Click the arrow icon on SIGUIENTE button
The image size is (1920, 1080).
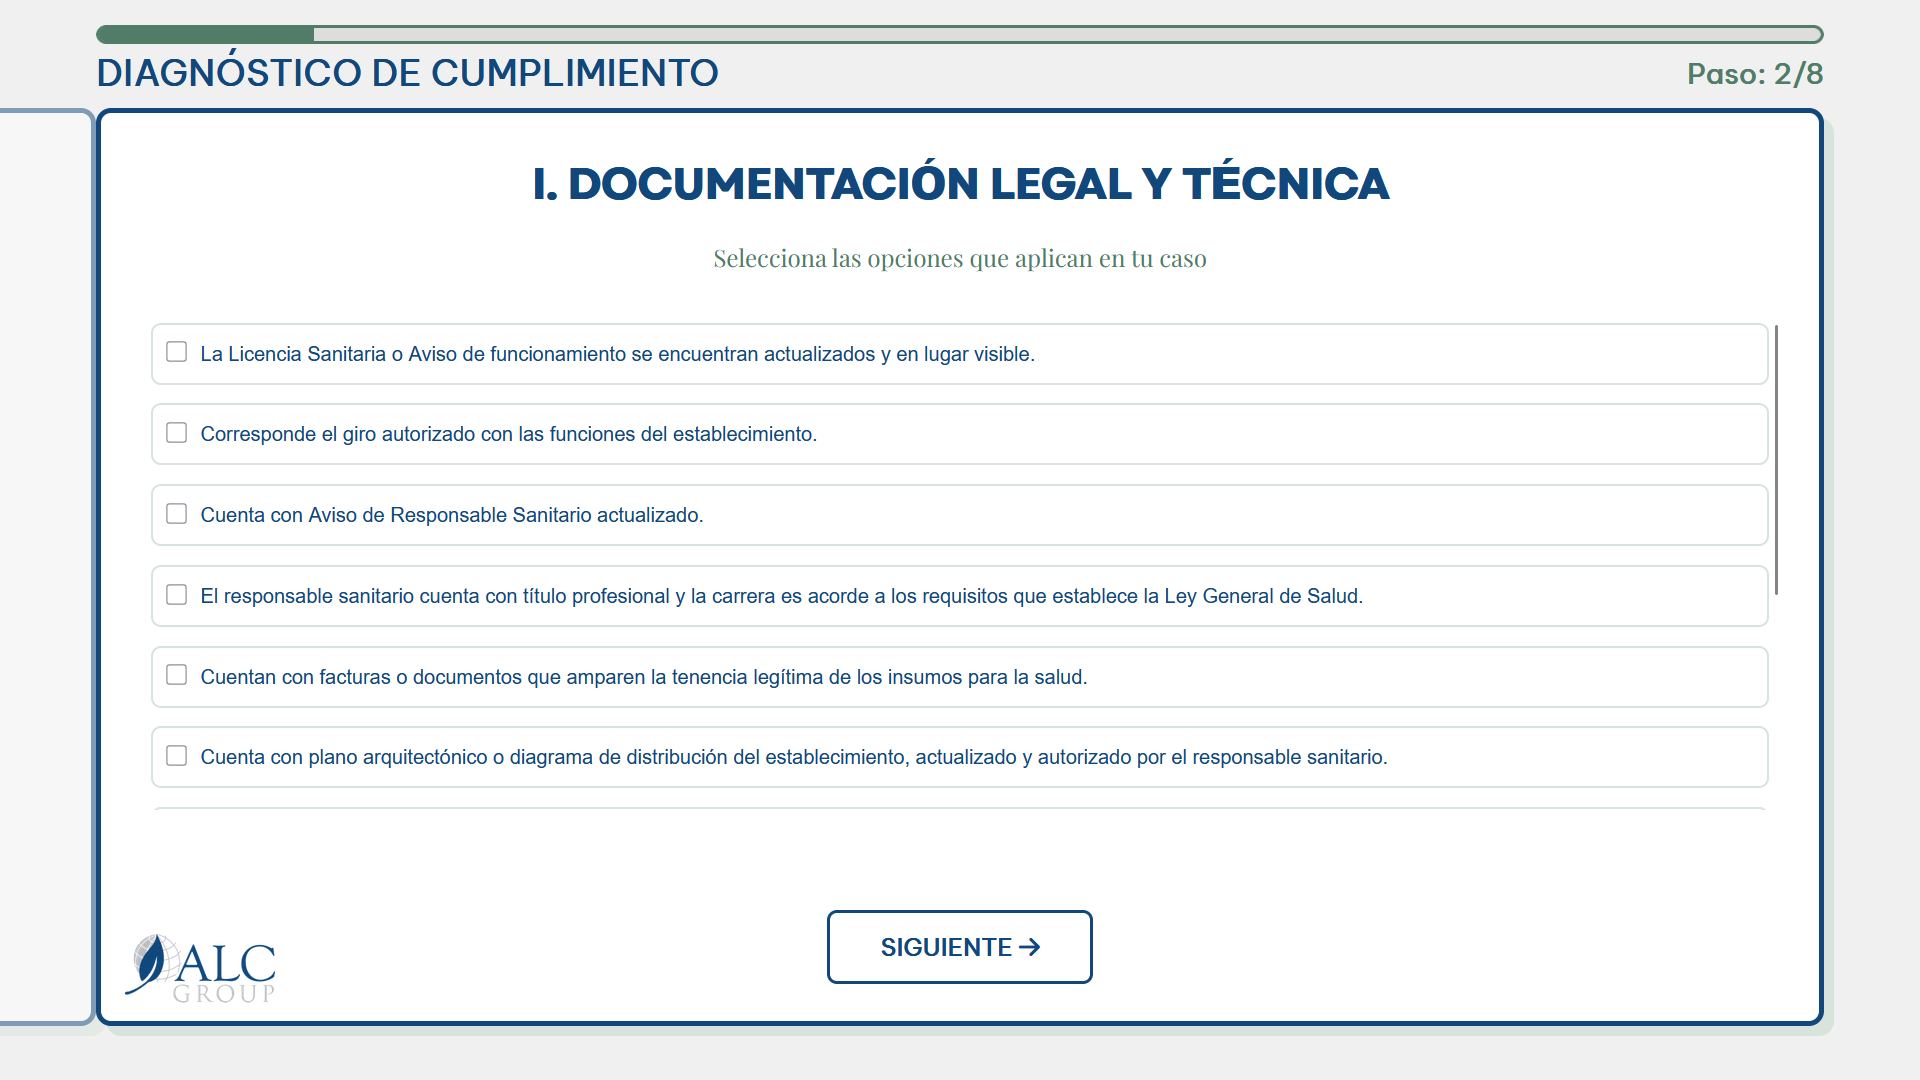pyautogui.click(x=1030, y=947)
